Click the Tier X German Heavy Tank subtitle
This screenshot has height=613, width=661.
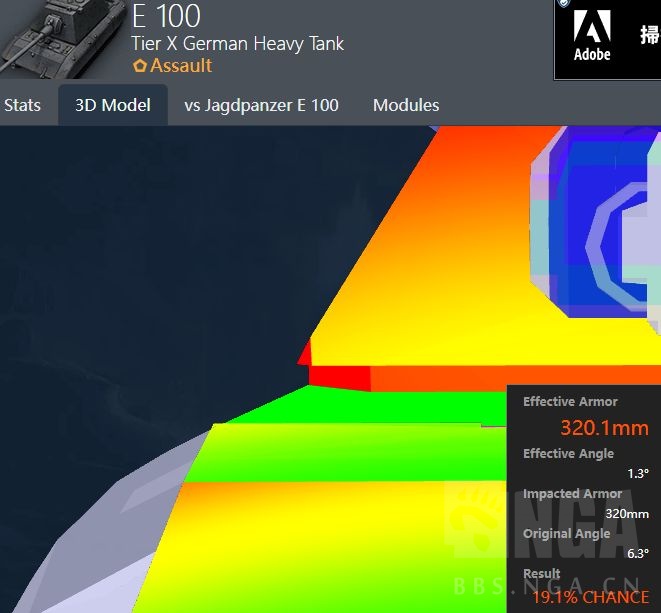pos(238,43)
